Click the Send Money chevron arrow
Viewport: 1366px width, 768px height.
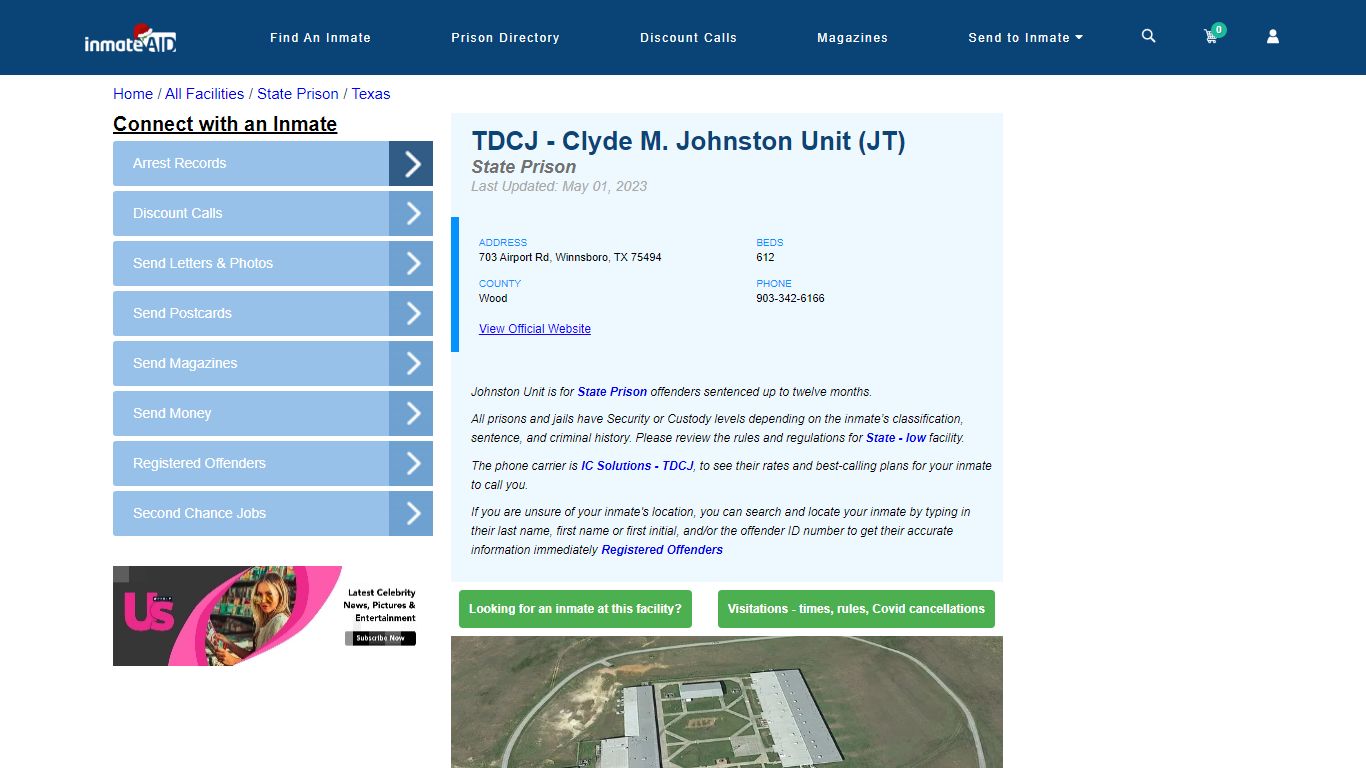click(x=411, y=413)
